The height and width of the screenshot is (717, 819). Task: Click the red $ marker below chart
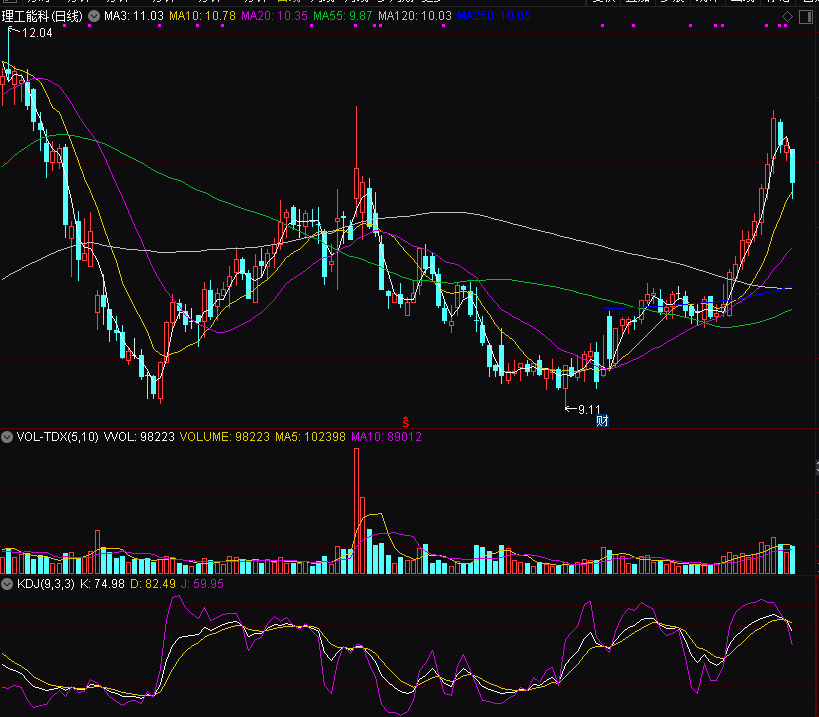tap(406, 421)
